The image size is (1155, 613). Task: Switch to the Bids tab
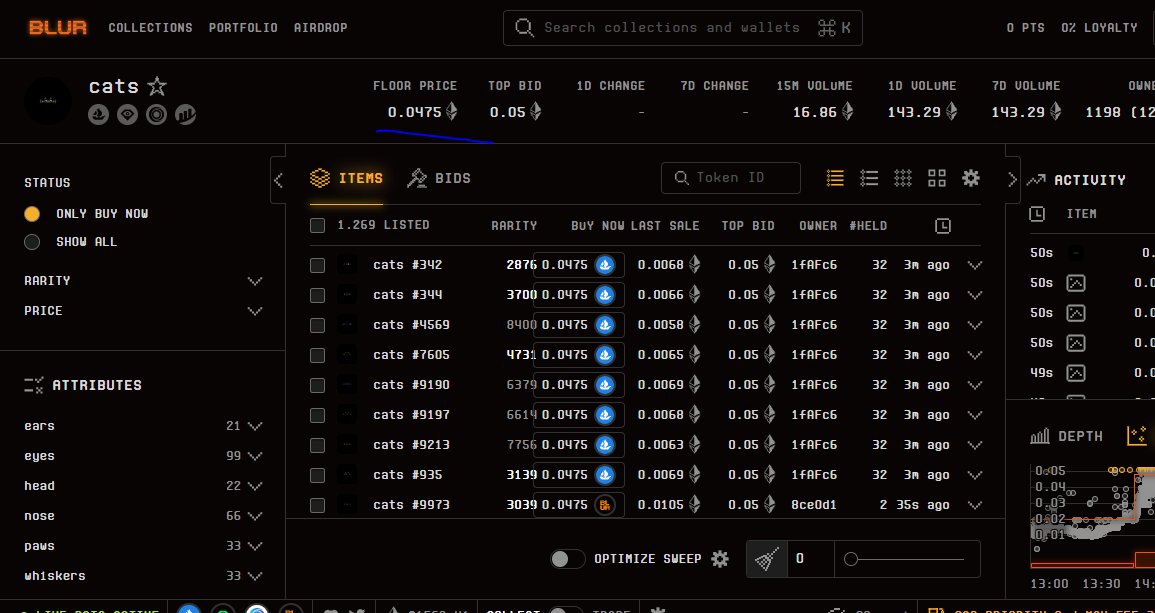439,178
